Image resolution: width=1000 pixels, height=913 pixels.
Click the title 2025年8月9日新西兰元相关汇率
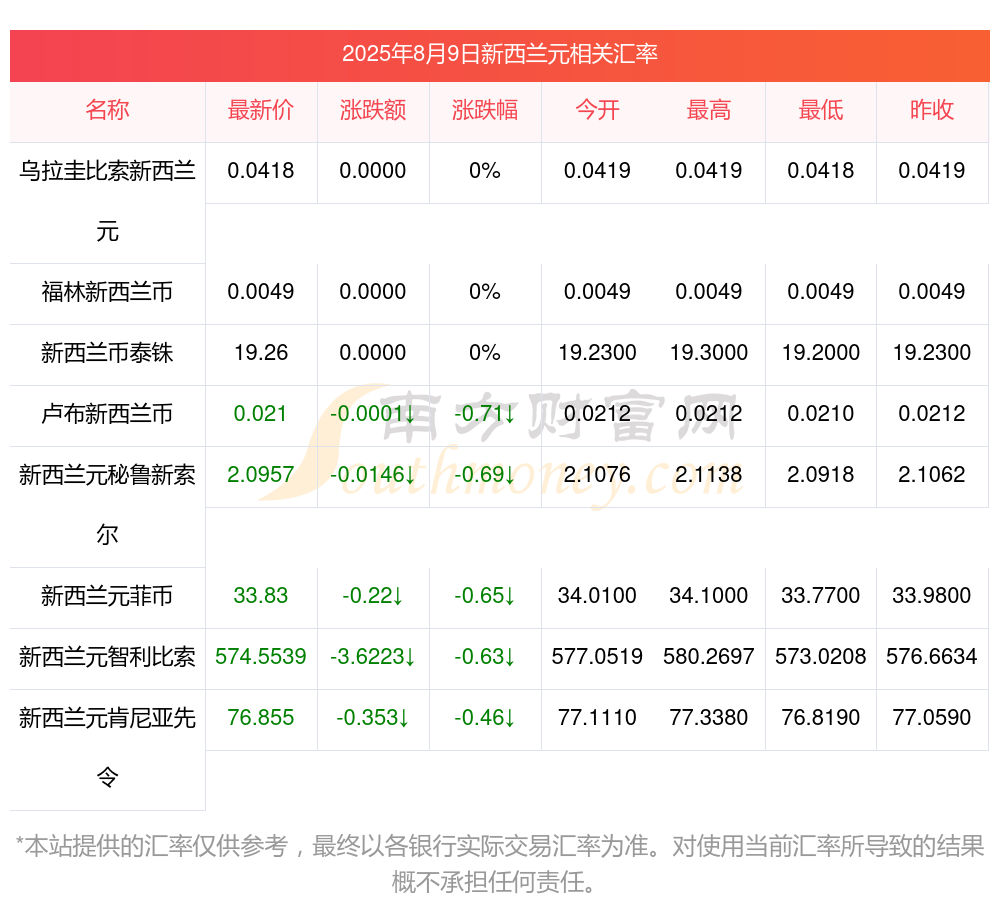499,54
